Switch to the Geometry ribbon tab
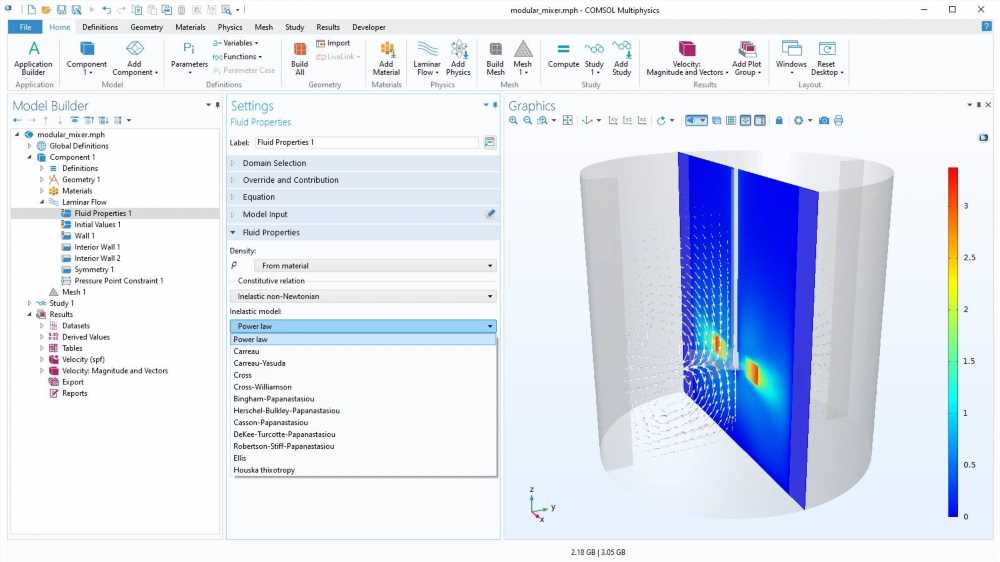The image size is (1000, 562). pos(147,27)
